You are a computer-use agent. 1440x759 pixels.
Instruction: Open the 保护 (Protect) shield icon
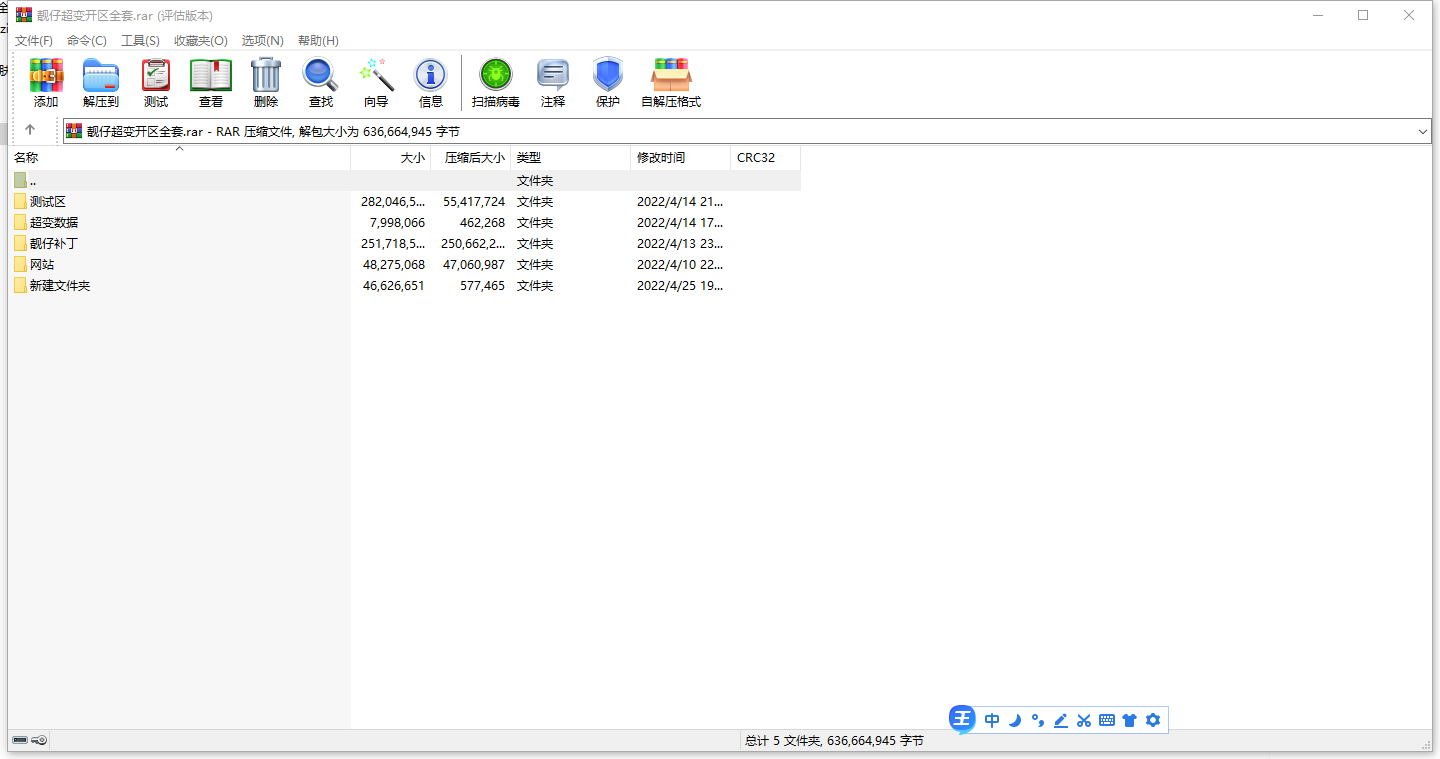click(607, 82)
